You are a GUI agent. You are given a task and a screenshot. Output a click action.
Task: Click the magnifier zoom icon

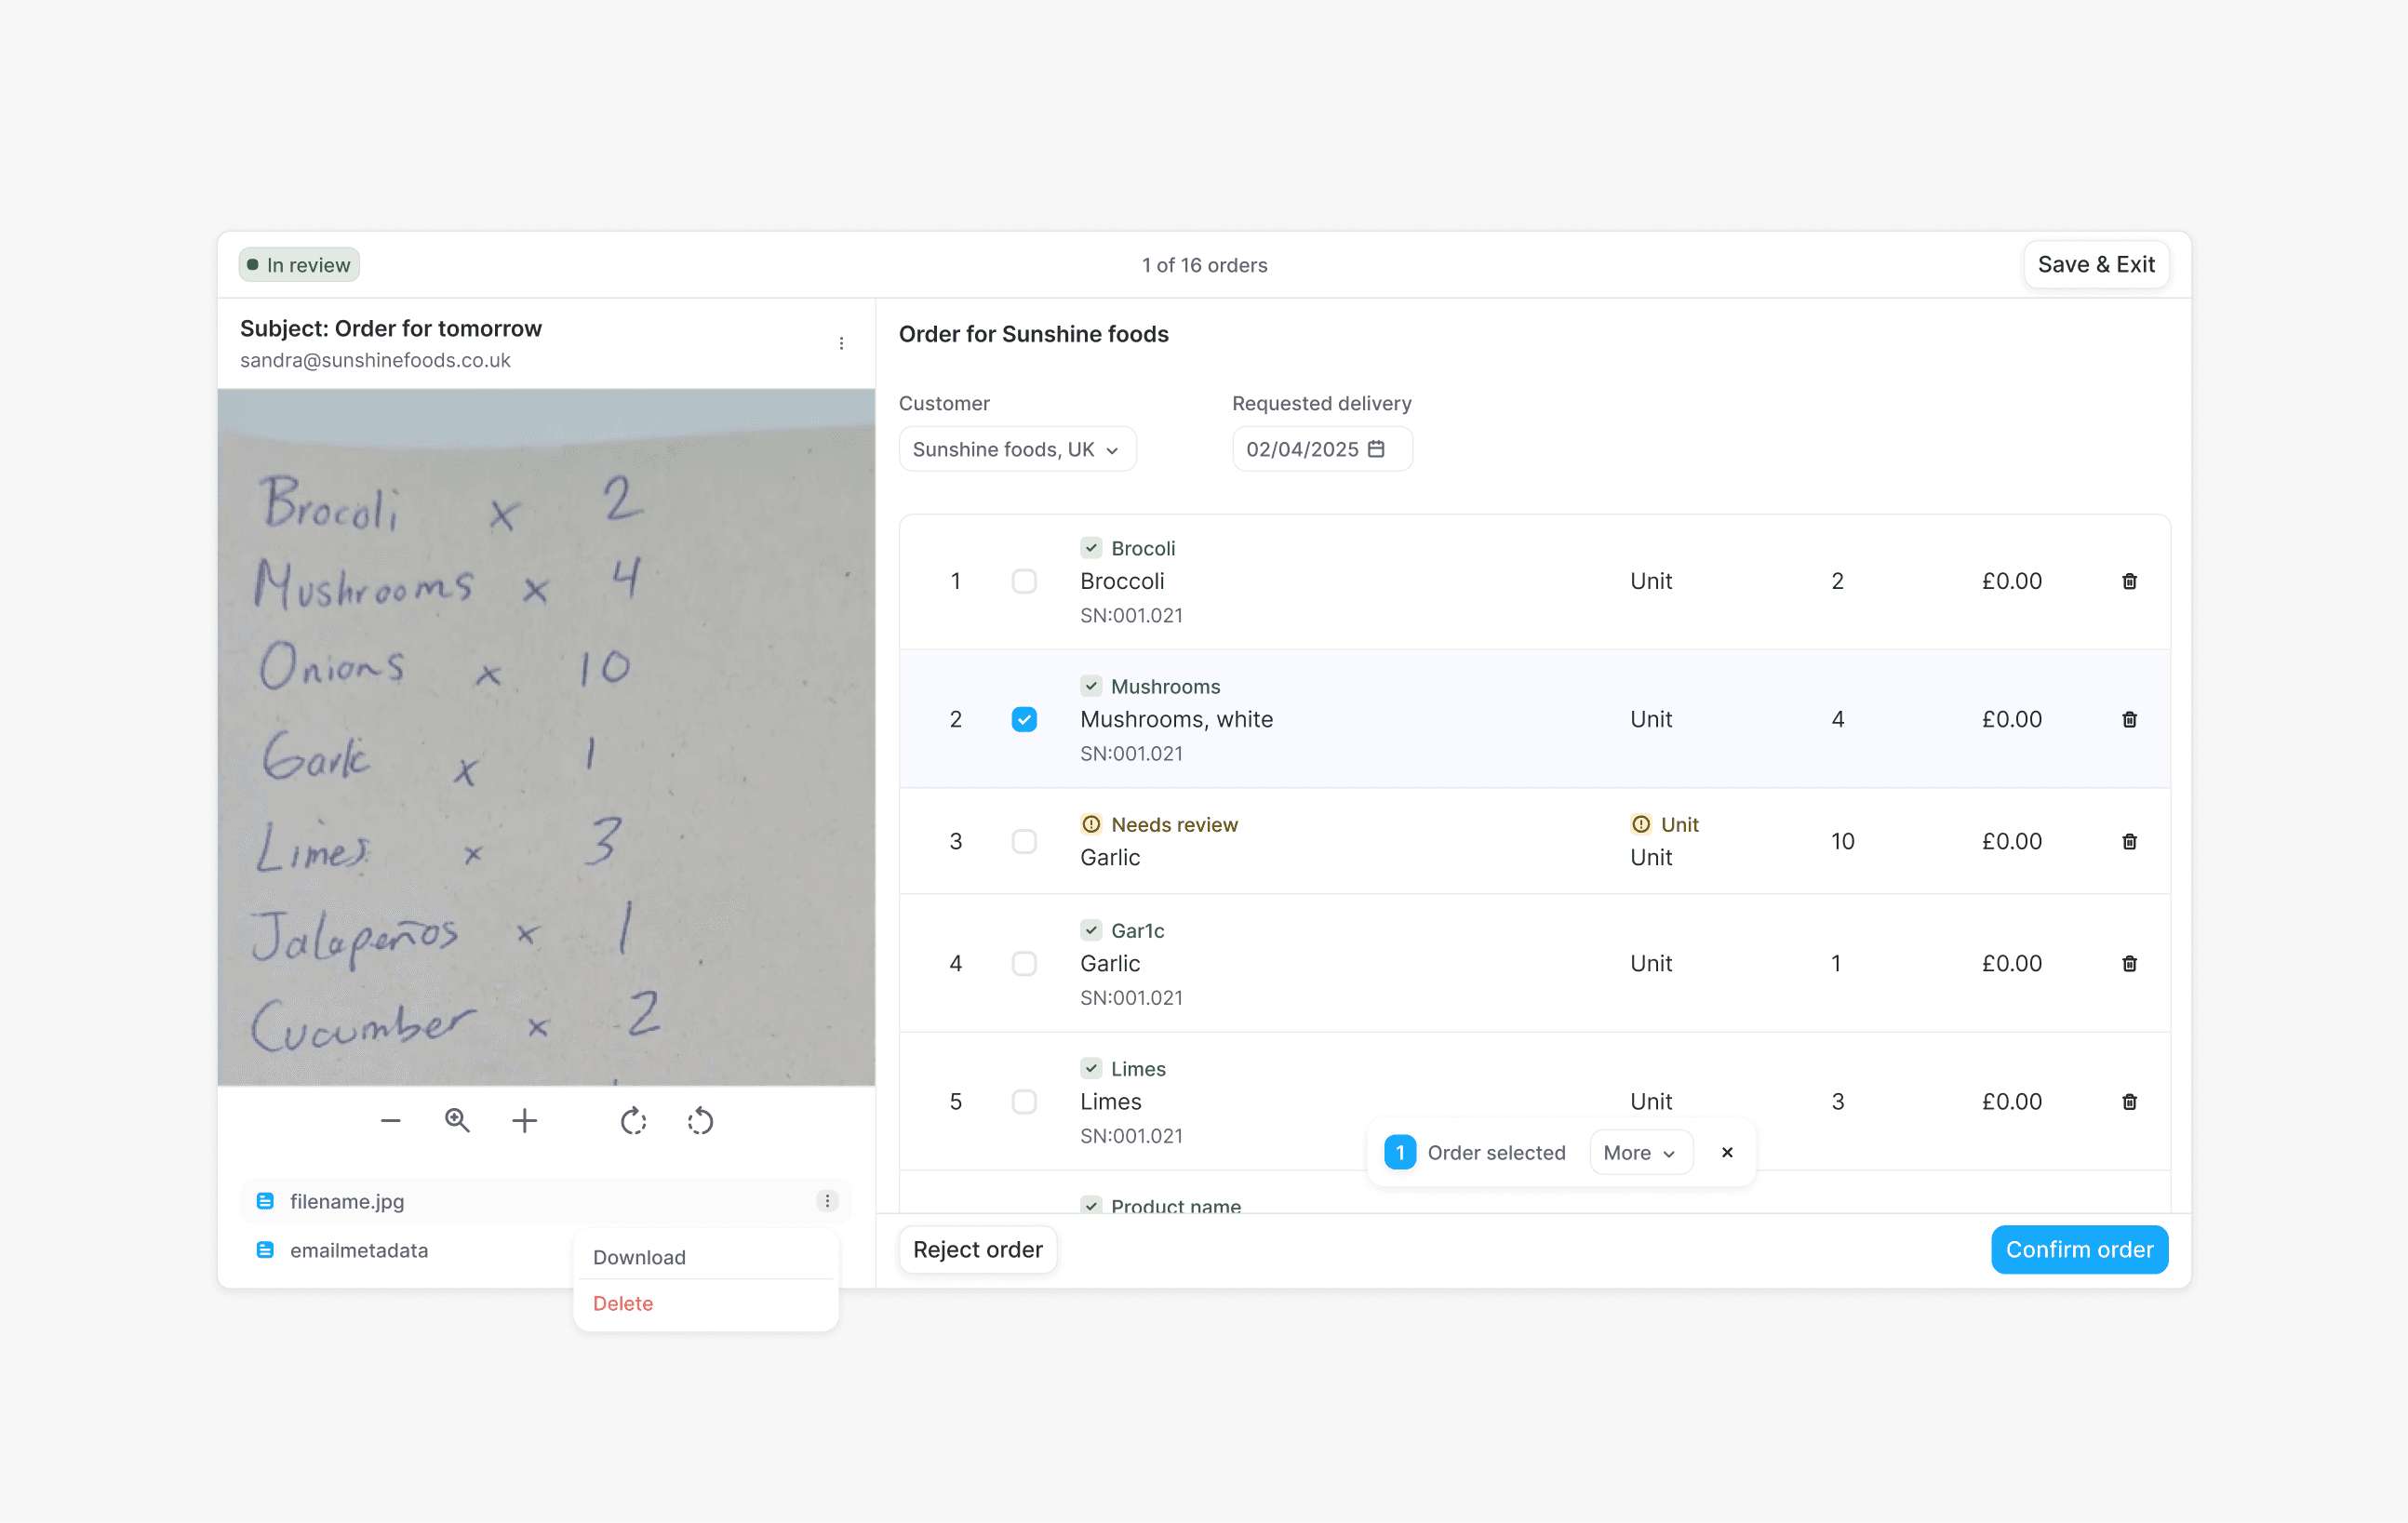pos(457,1121)
